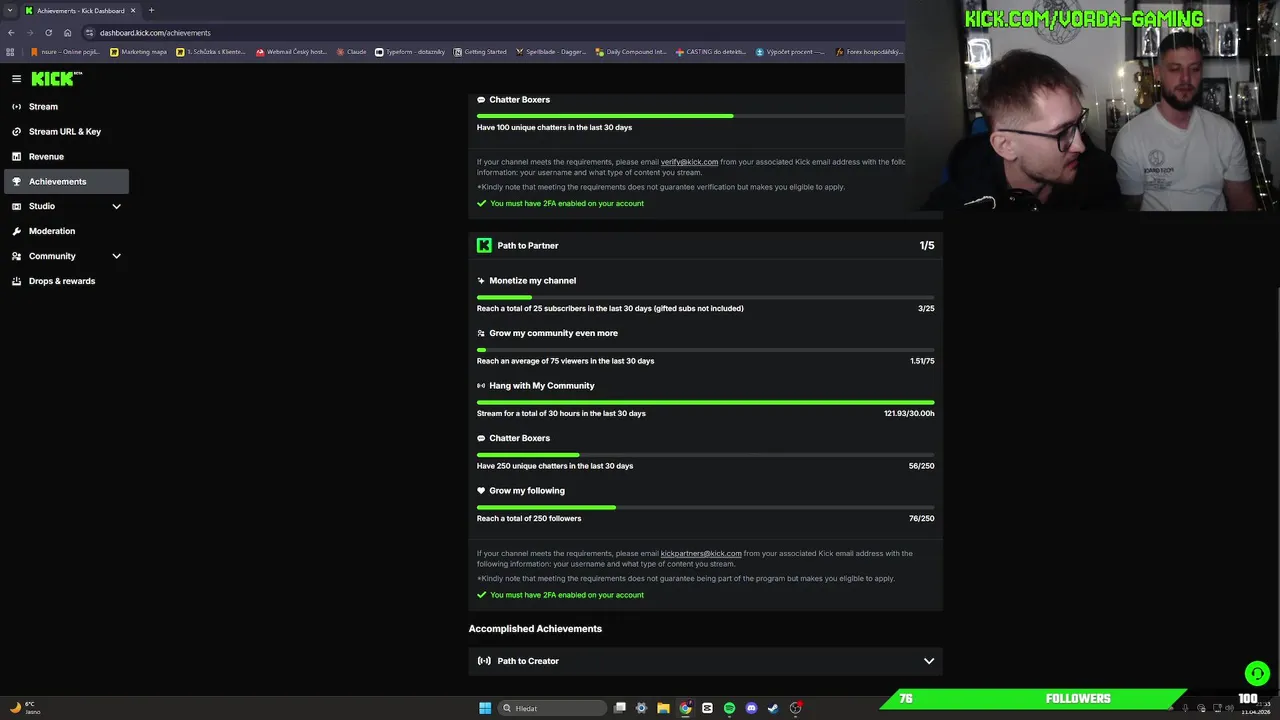Image resolution: width=1280 pixels, height=720 pixels.
Task: Open the bookmarks apps grid icon
Action: [11, 52]
